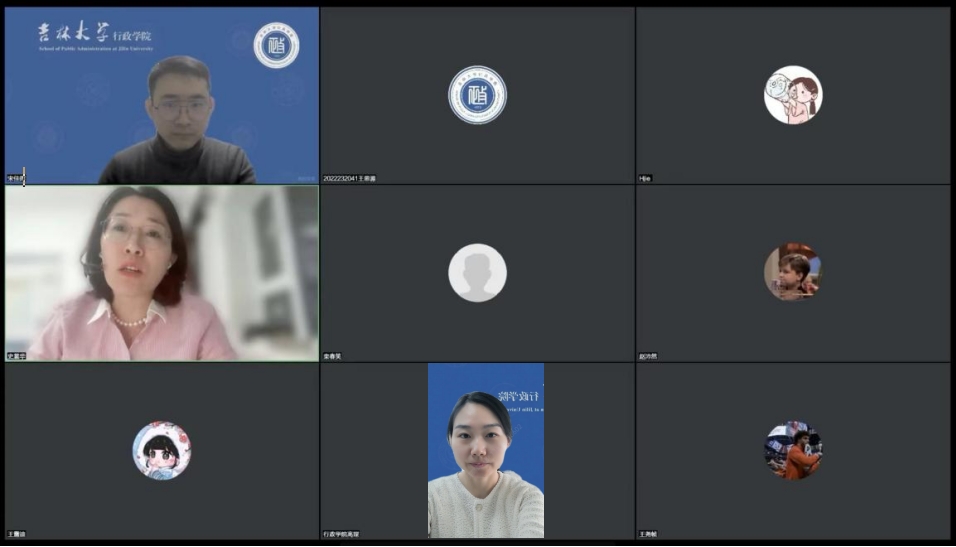Click the university emblem avatar in the top-middle tile
The image size is (956, 547).
tap(477, 95)
